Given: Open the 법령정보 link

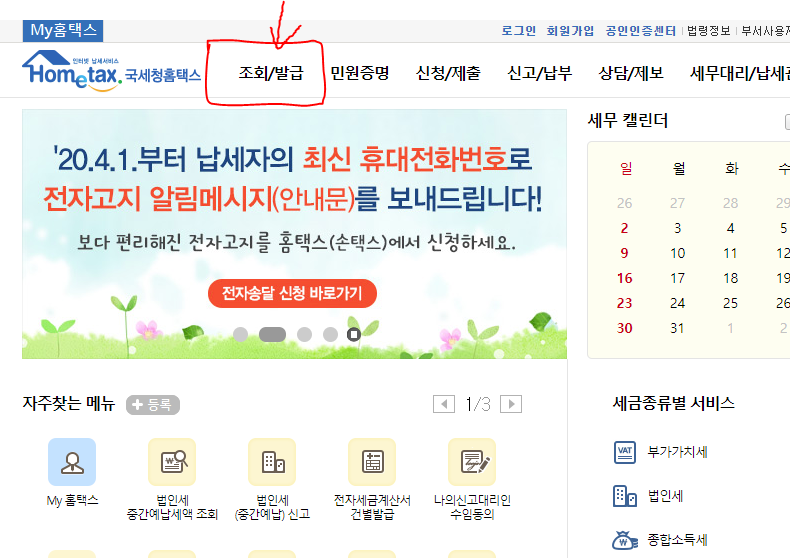Looking at the screenshot, I should 709,31.
